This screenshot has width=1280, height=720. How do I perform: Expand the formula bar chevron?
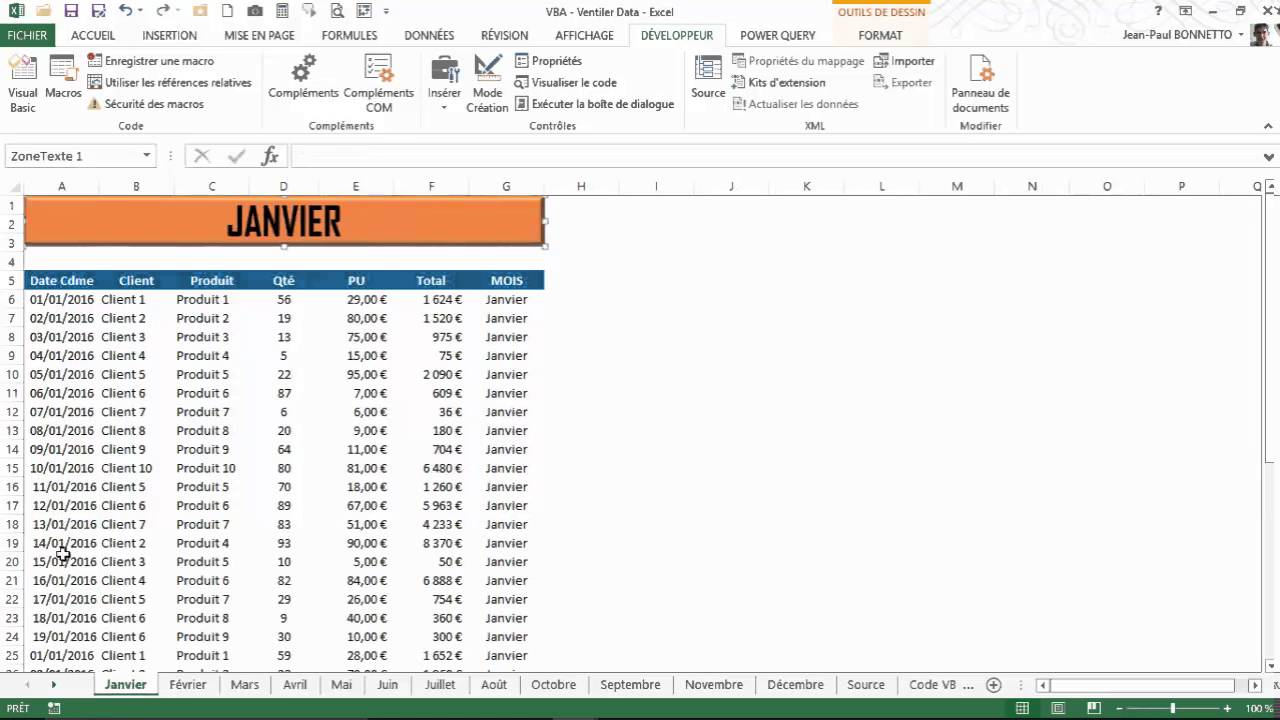point(1269,157)
